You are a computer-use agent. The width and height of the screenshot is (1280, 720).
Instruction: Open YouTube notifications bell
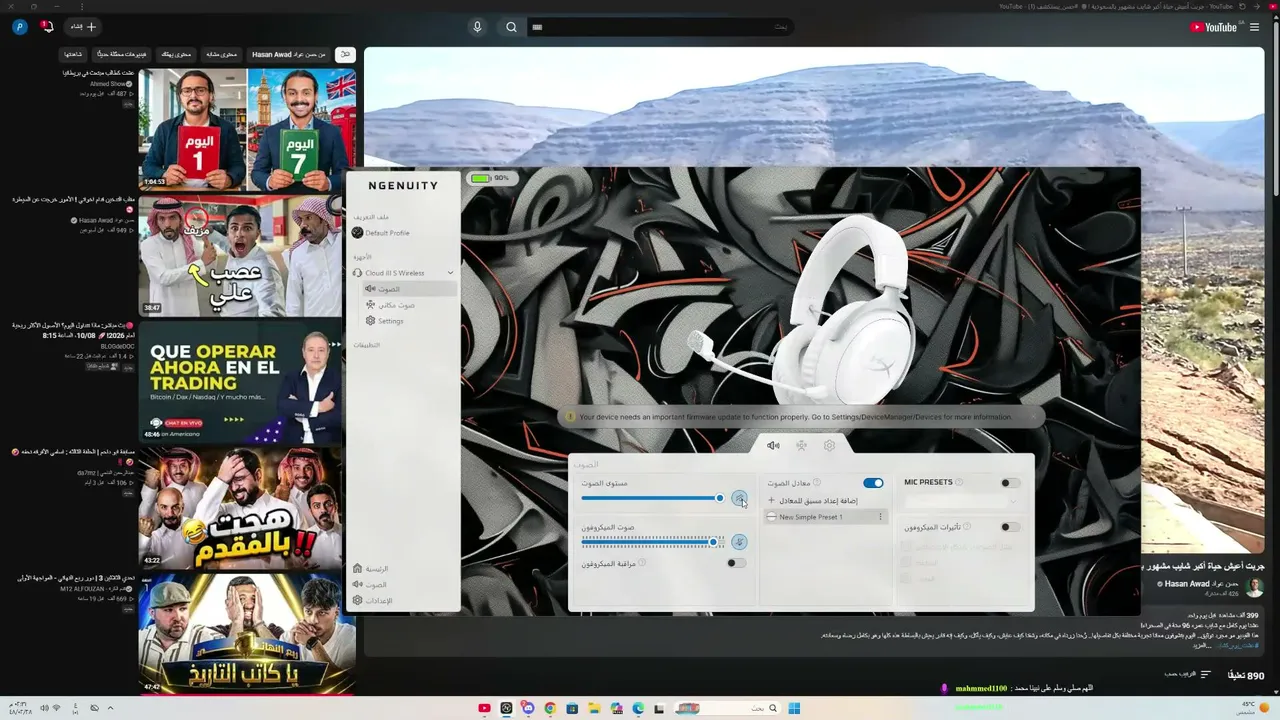click(47, 27)
